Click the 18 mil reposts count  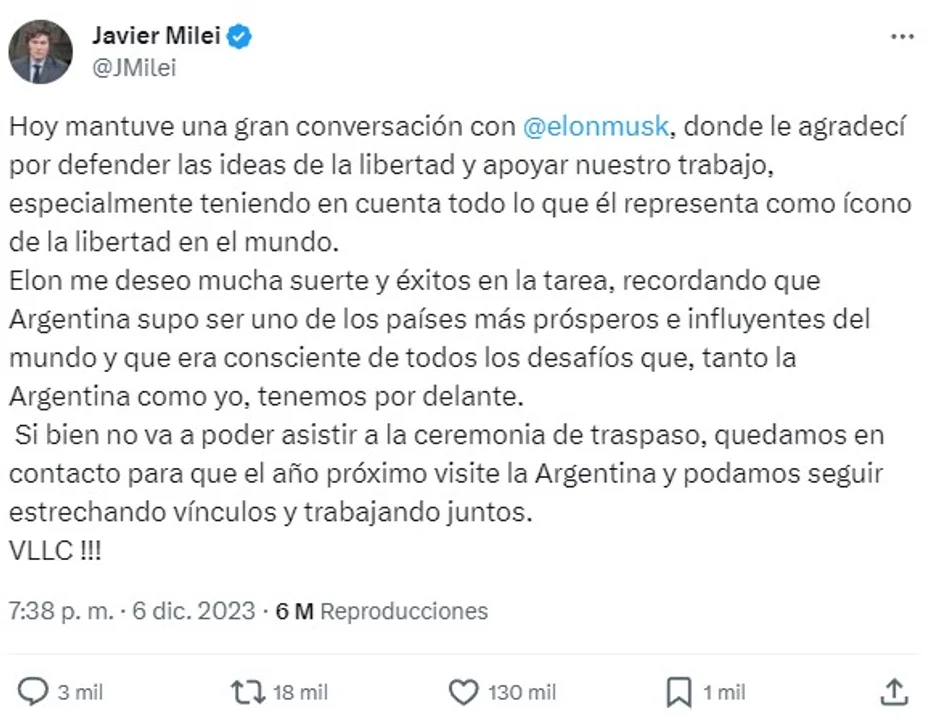pos(299,691)
